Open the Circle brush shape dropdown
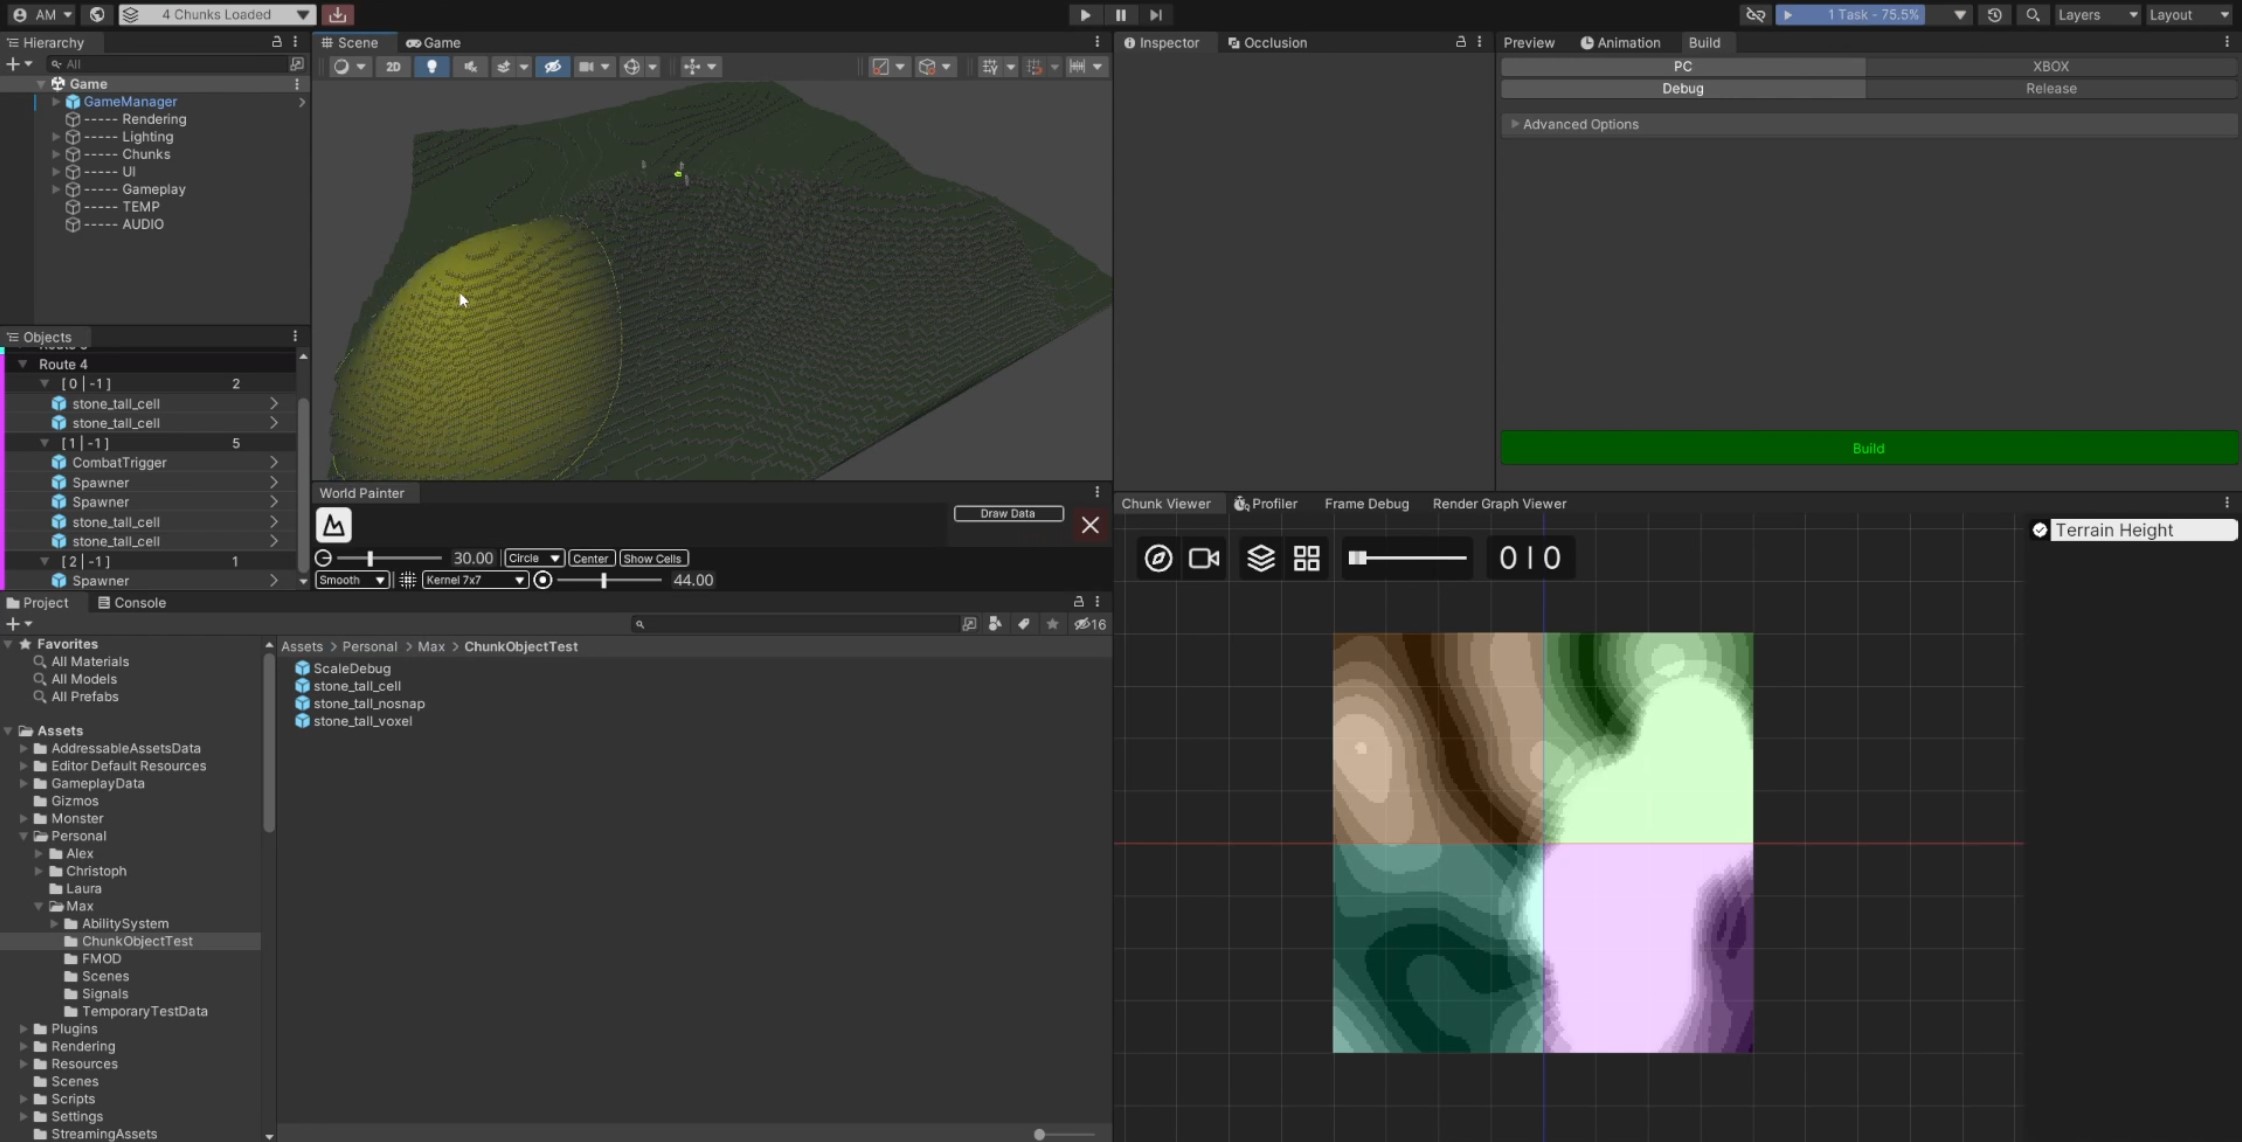 [533, 558]
